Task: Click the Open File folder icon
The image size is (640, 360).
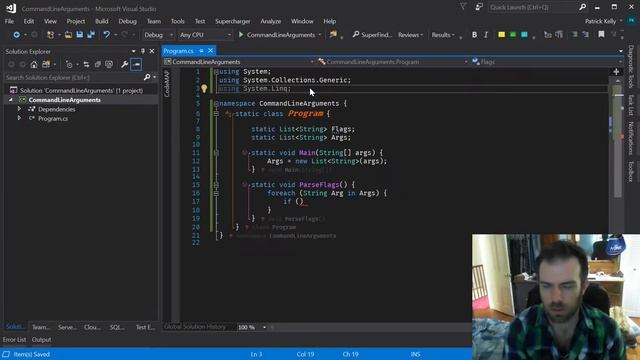Action: (68, 35)
